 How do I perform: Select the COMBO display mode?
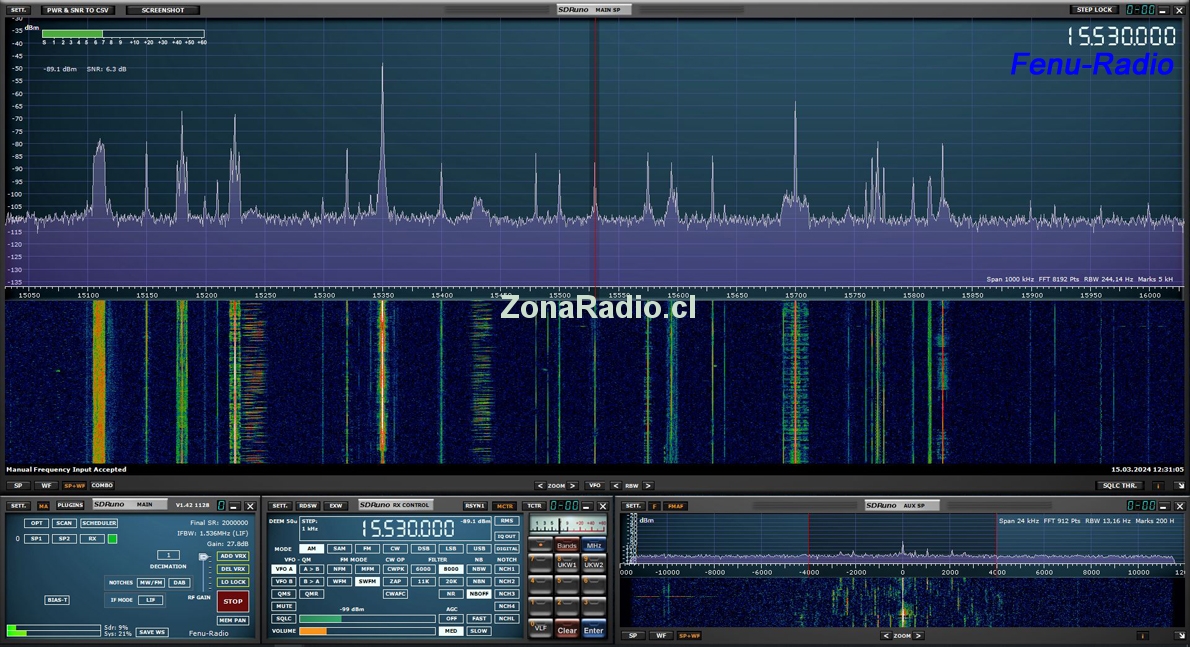click(102, 486)
